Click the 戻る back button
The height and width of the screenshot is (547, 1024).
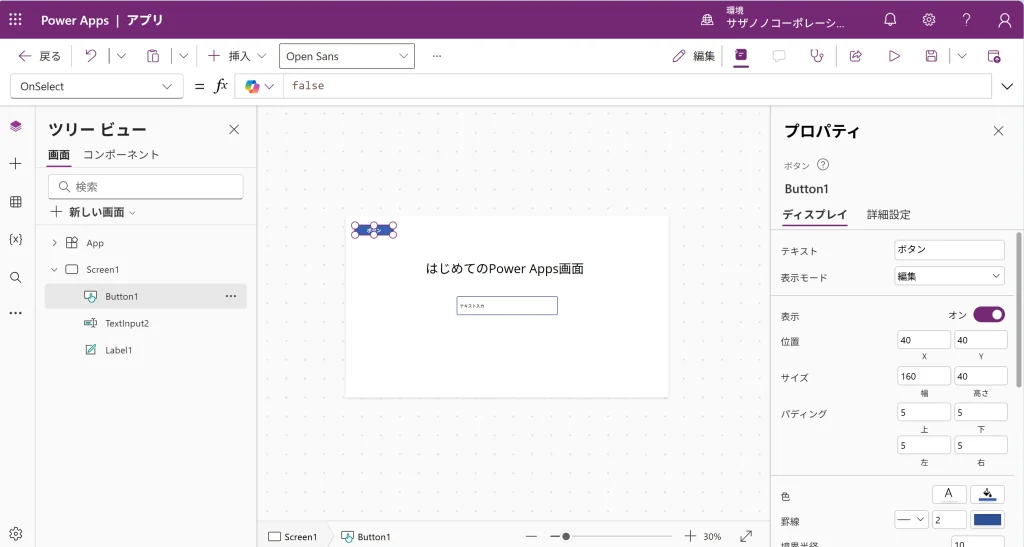[40, 56]
